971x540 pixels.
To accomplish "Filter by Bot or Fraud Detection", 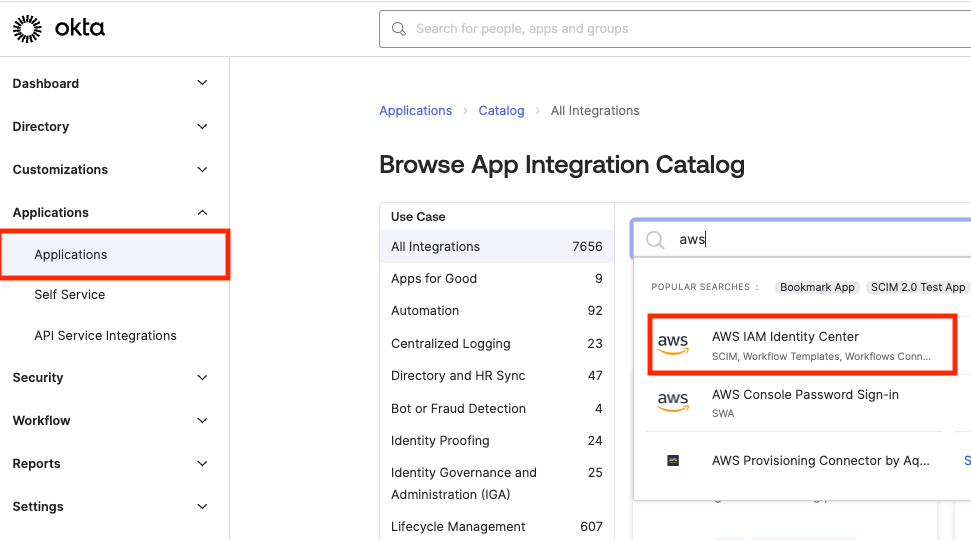I will tap(497, 409).
